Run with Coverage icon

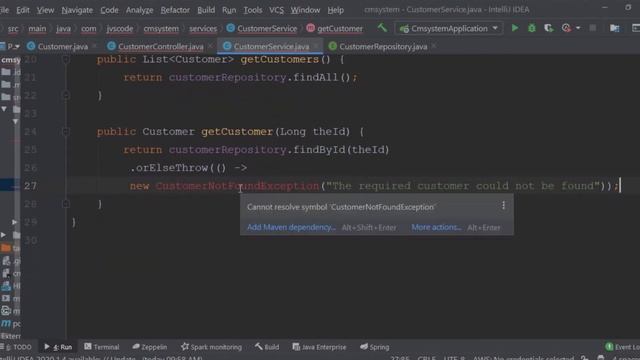549,28
